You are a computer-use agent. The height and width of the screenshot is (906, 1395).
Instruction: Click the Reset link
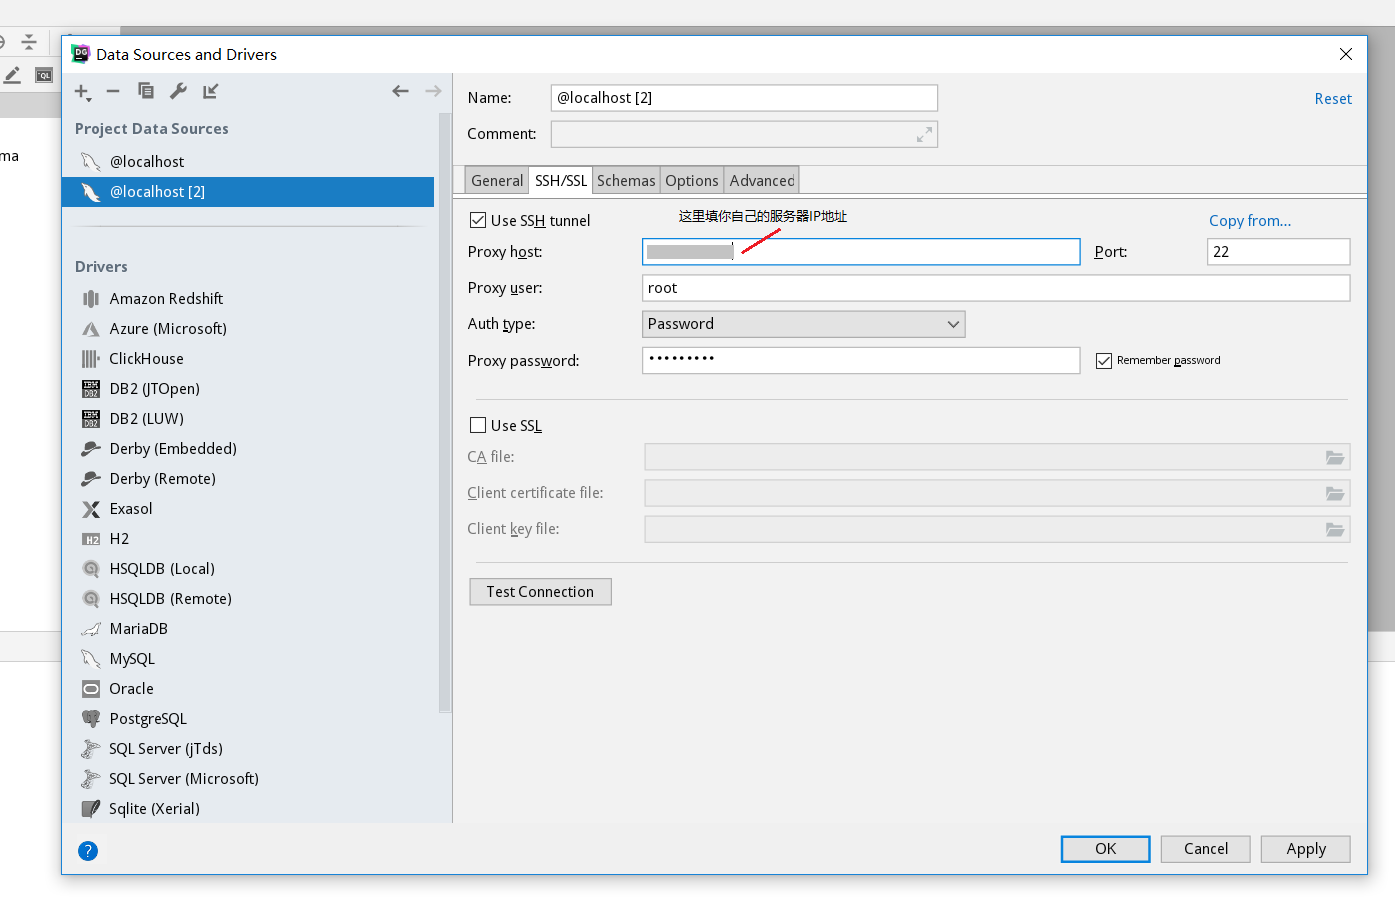pos(1333,98)
